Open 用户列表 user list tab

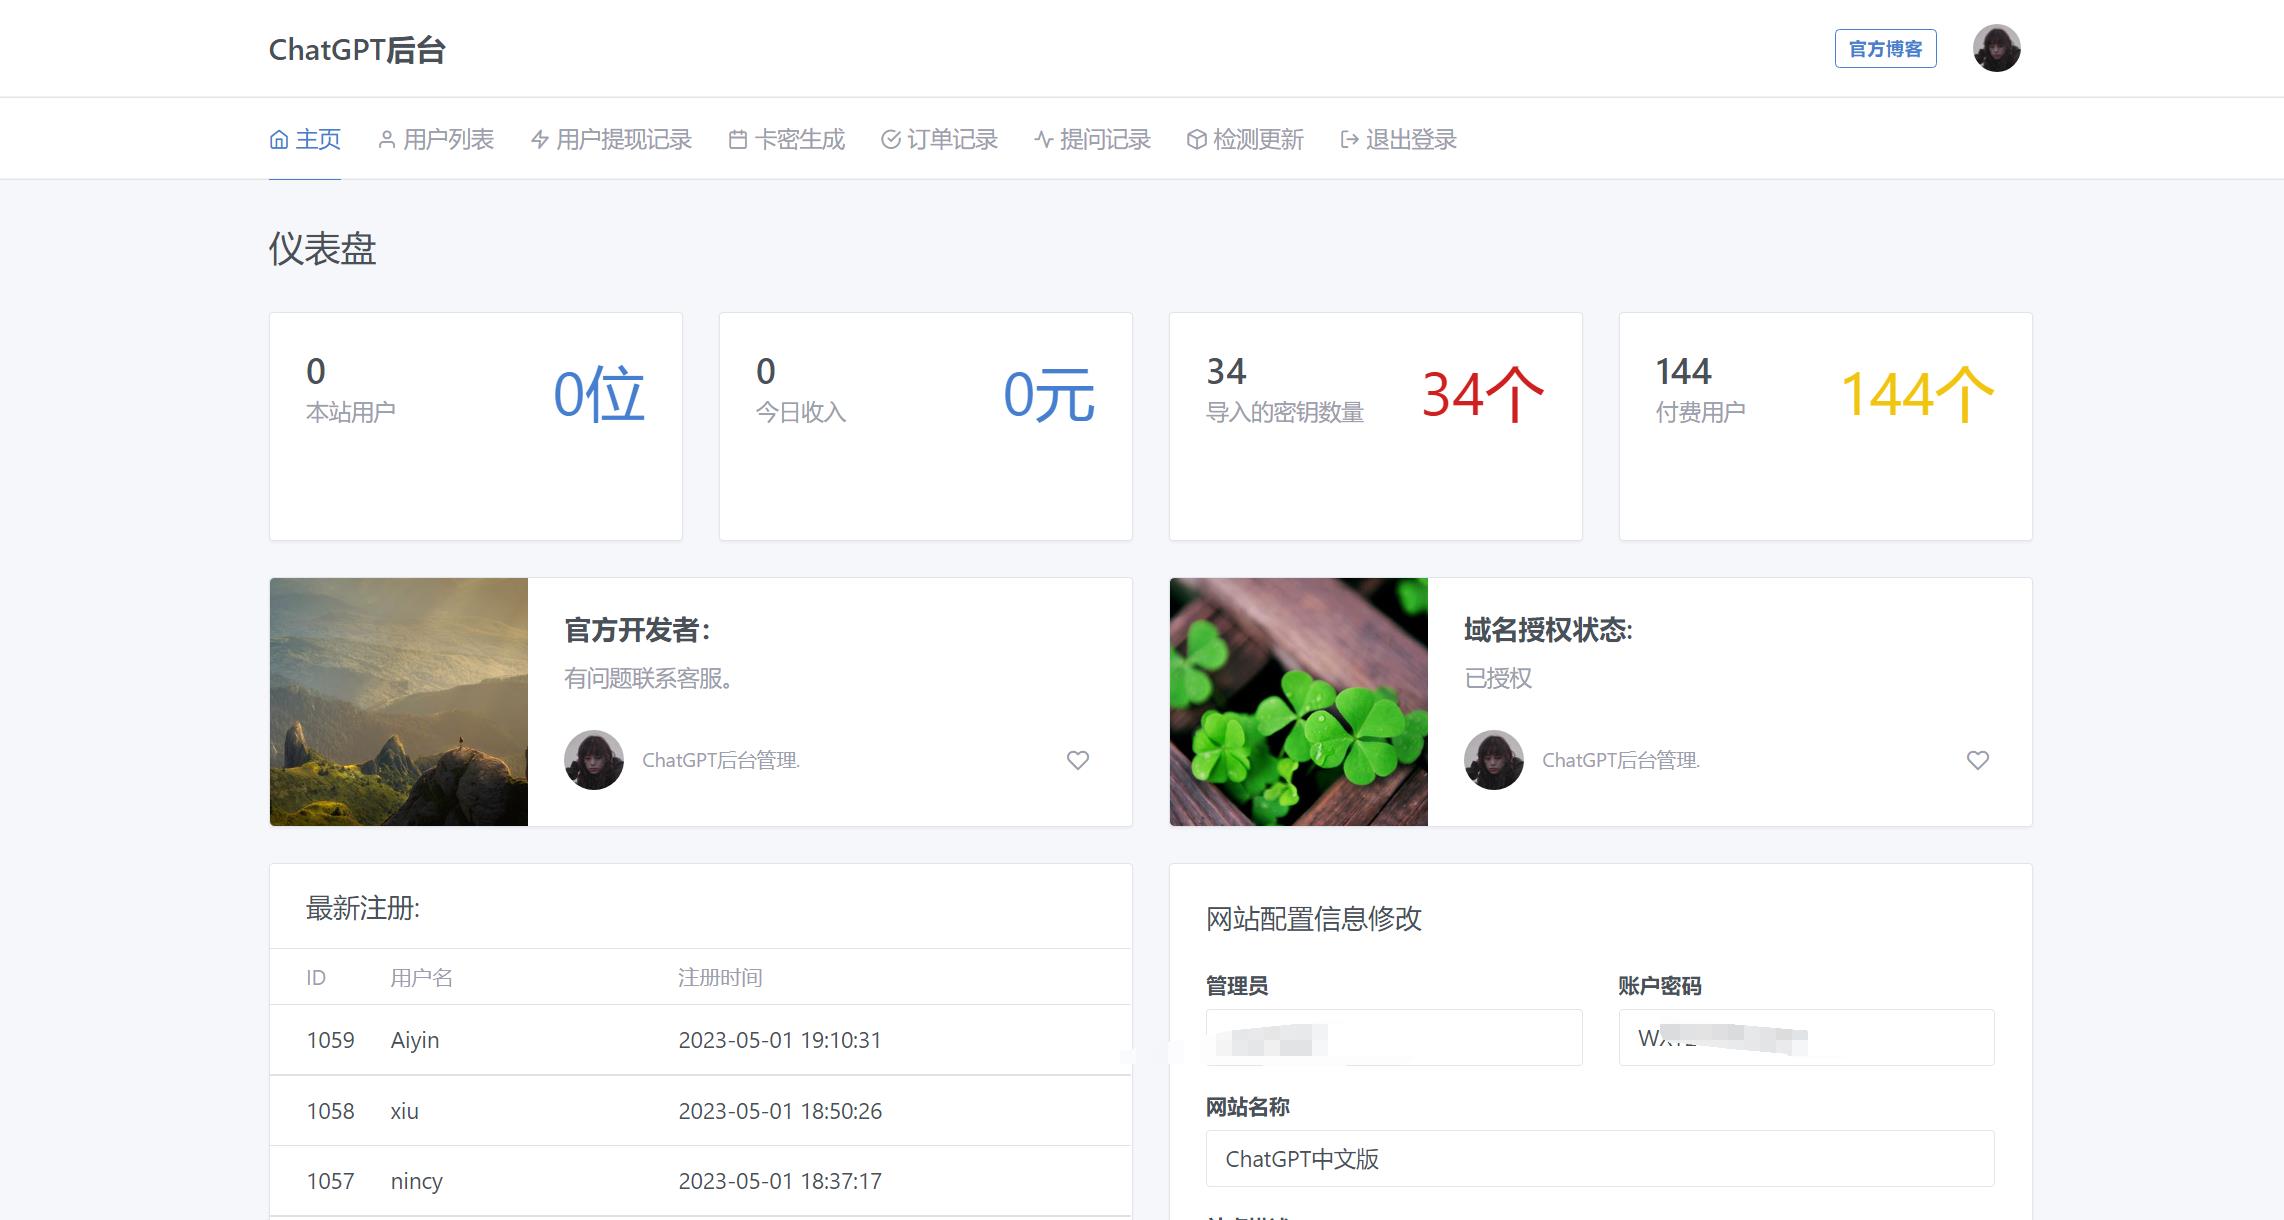click(x=436, y=139)
